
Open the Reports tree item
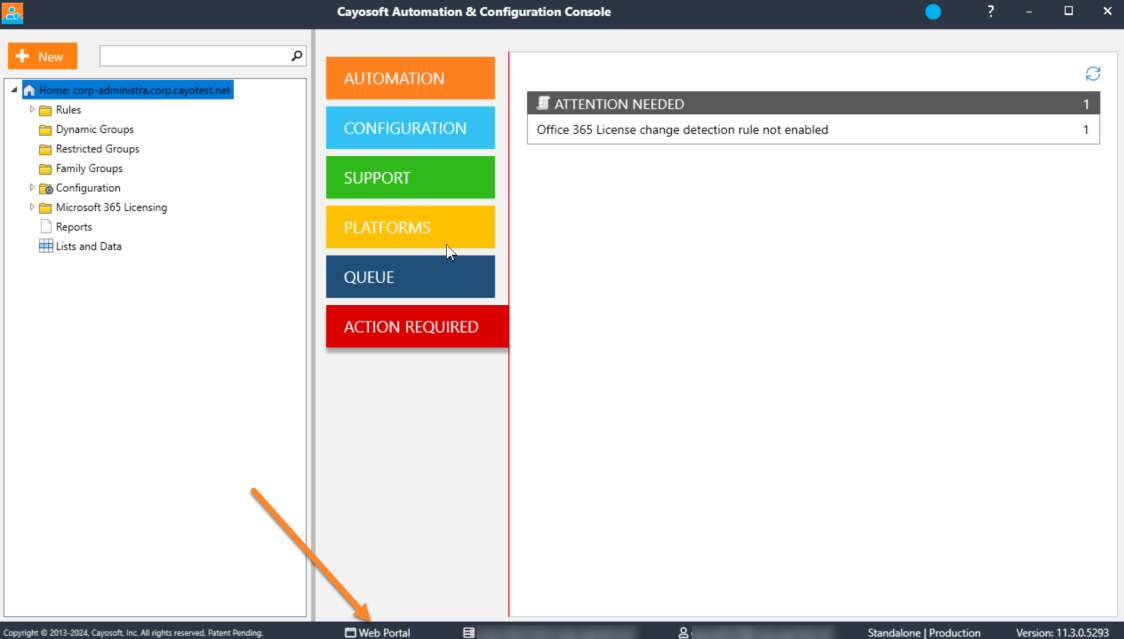[x=74, y=227]
